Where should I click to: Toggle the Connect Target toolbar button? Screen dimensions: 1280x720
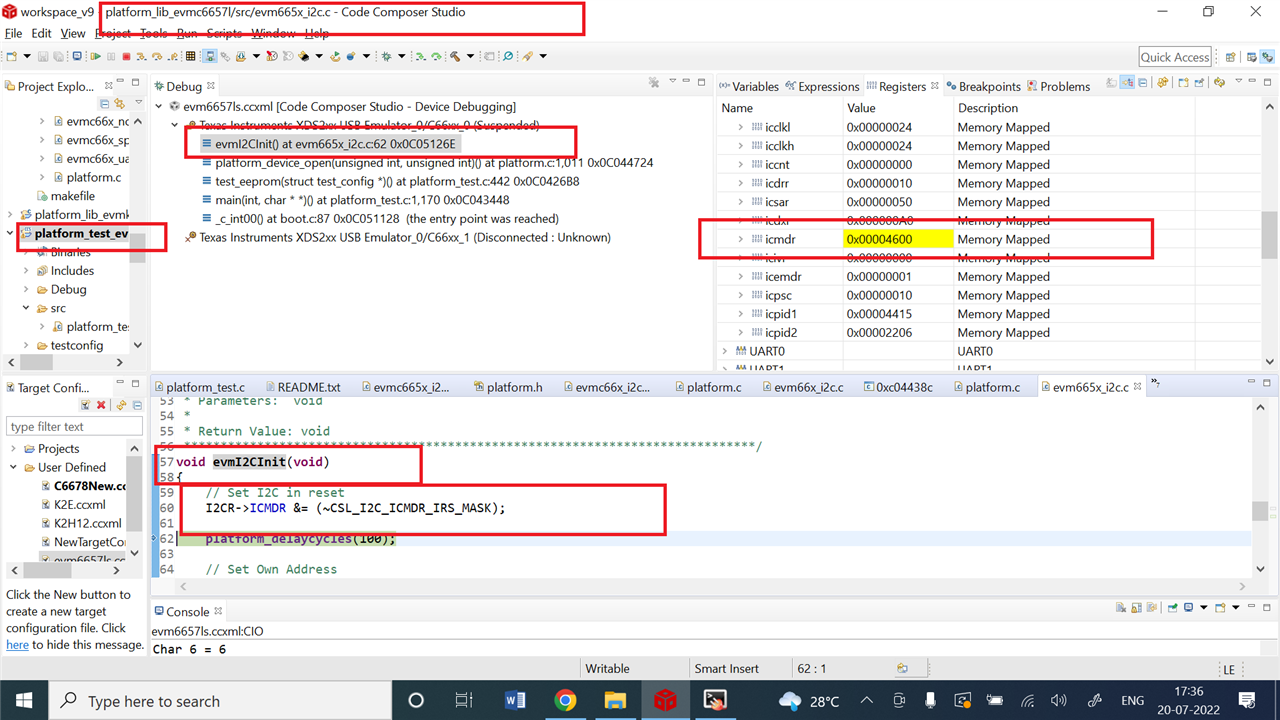[210, 56]
